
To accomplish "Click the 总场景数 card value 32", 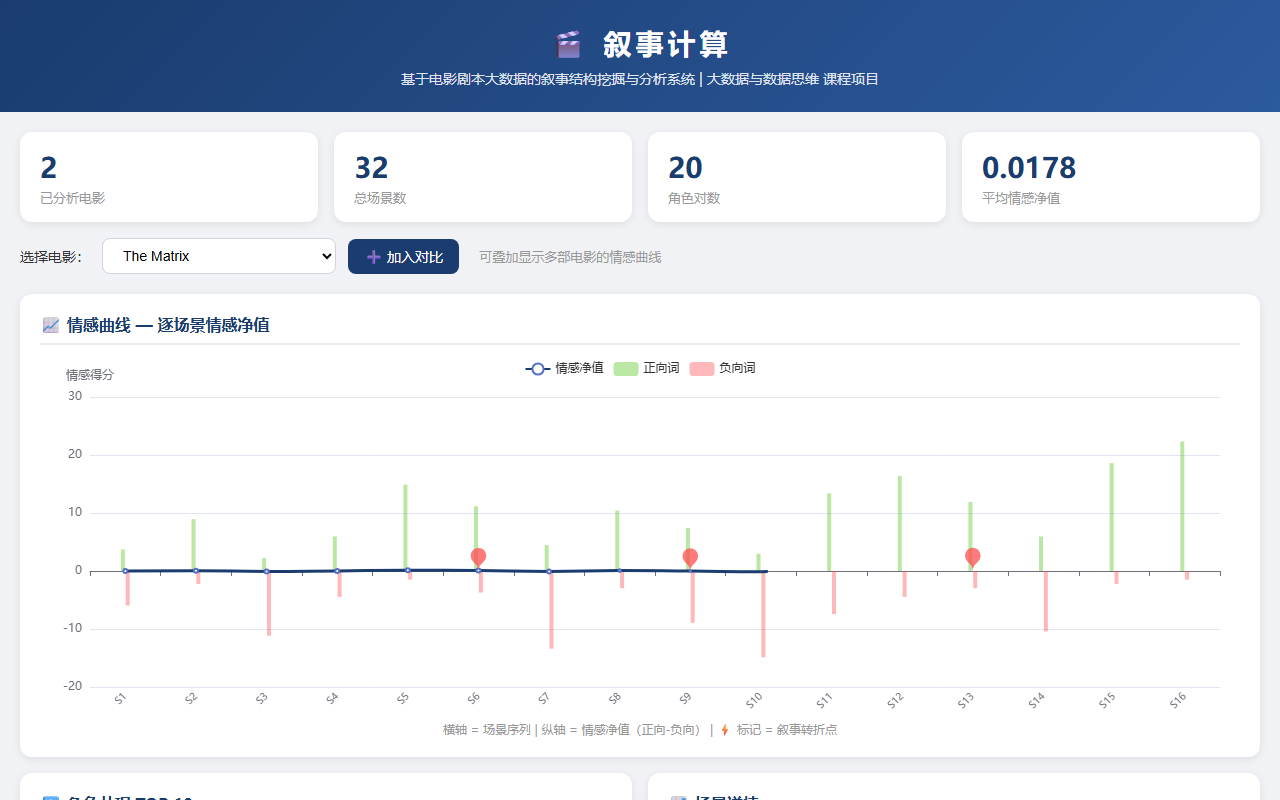I will 371,167.
